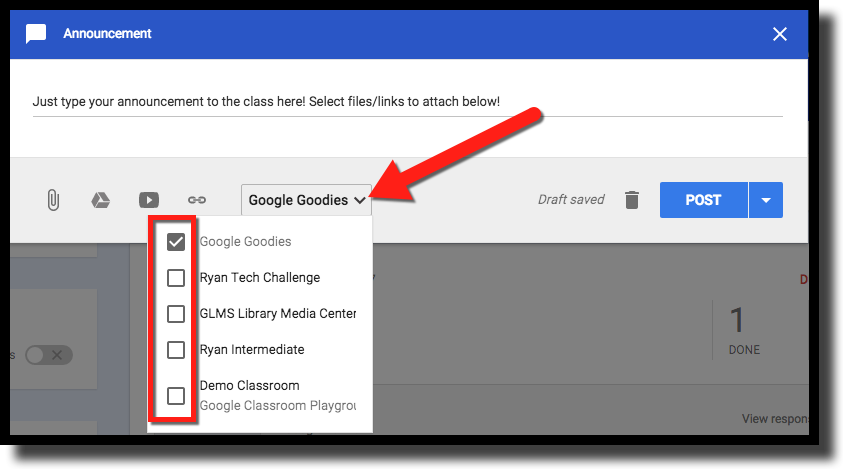This screenshot has width=843, height=469.
Task: Click the 1 DONE count in background
Action: 744,330
